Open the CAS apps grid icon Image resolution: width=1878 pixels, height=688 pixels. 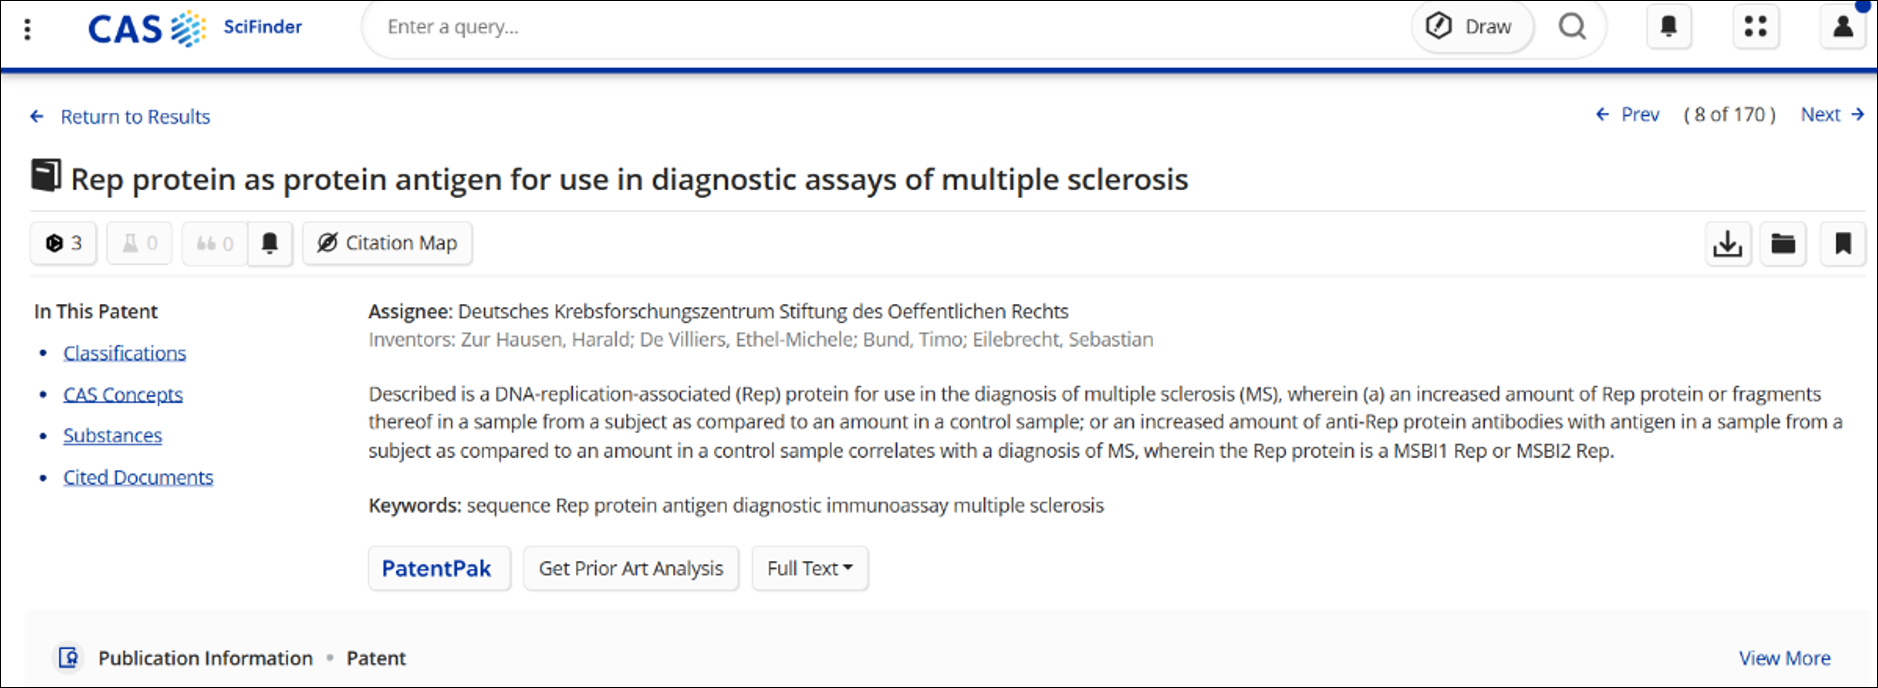(x=1755, y=27)
